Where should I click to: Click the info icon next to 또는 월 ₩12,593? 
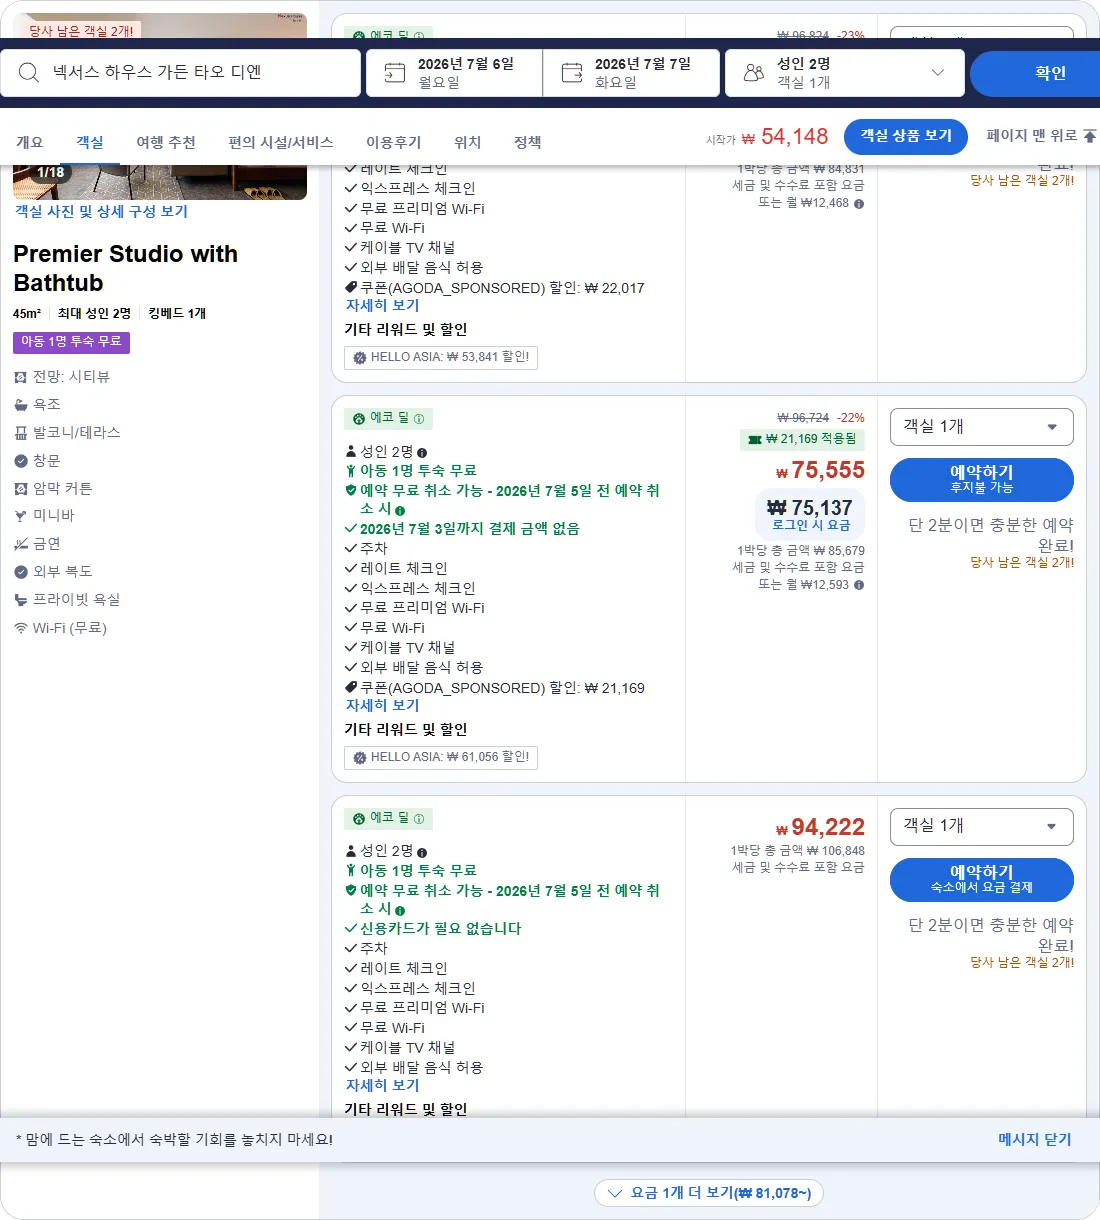(859, 585)
